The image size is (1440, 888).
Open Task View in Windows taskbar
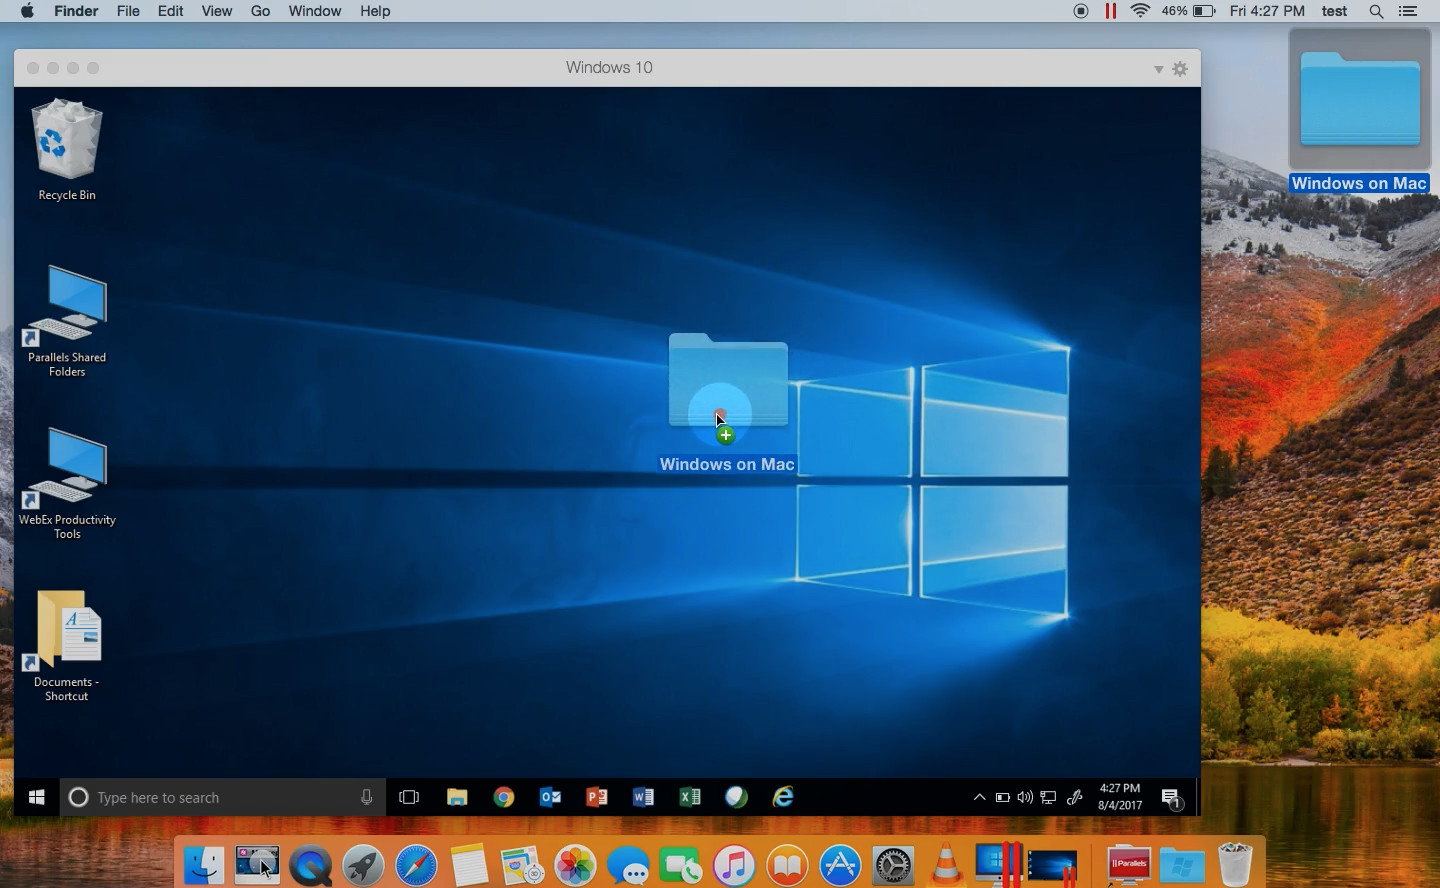pyautogui.click(x=409, y=797)
